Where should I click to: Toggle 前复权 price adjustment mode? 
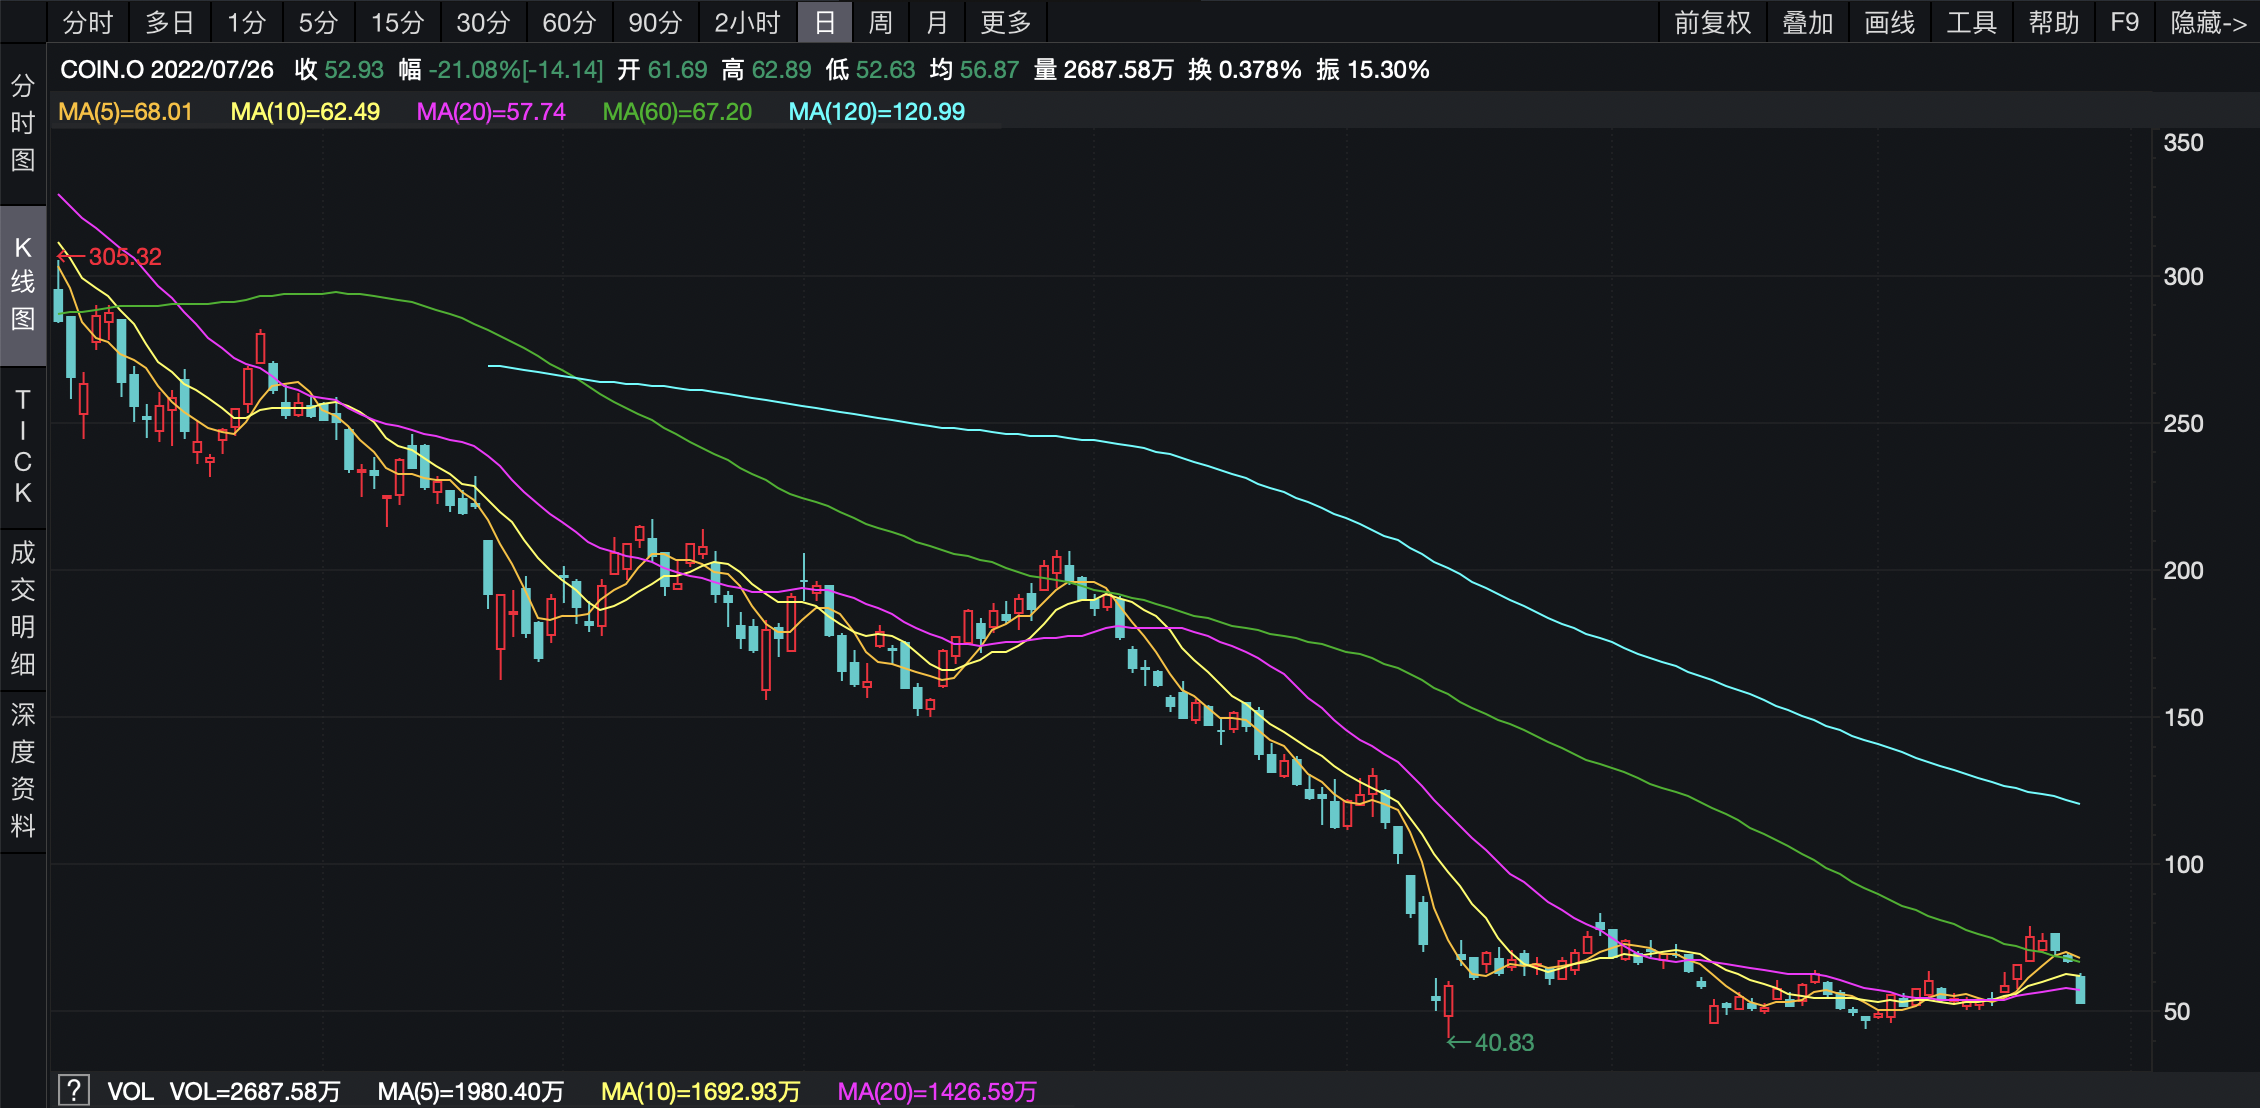click(1712, 21)
